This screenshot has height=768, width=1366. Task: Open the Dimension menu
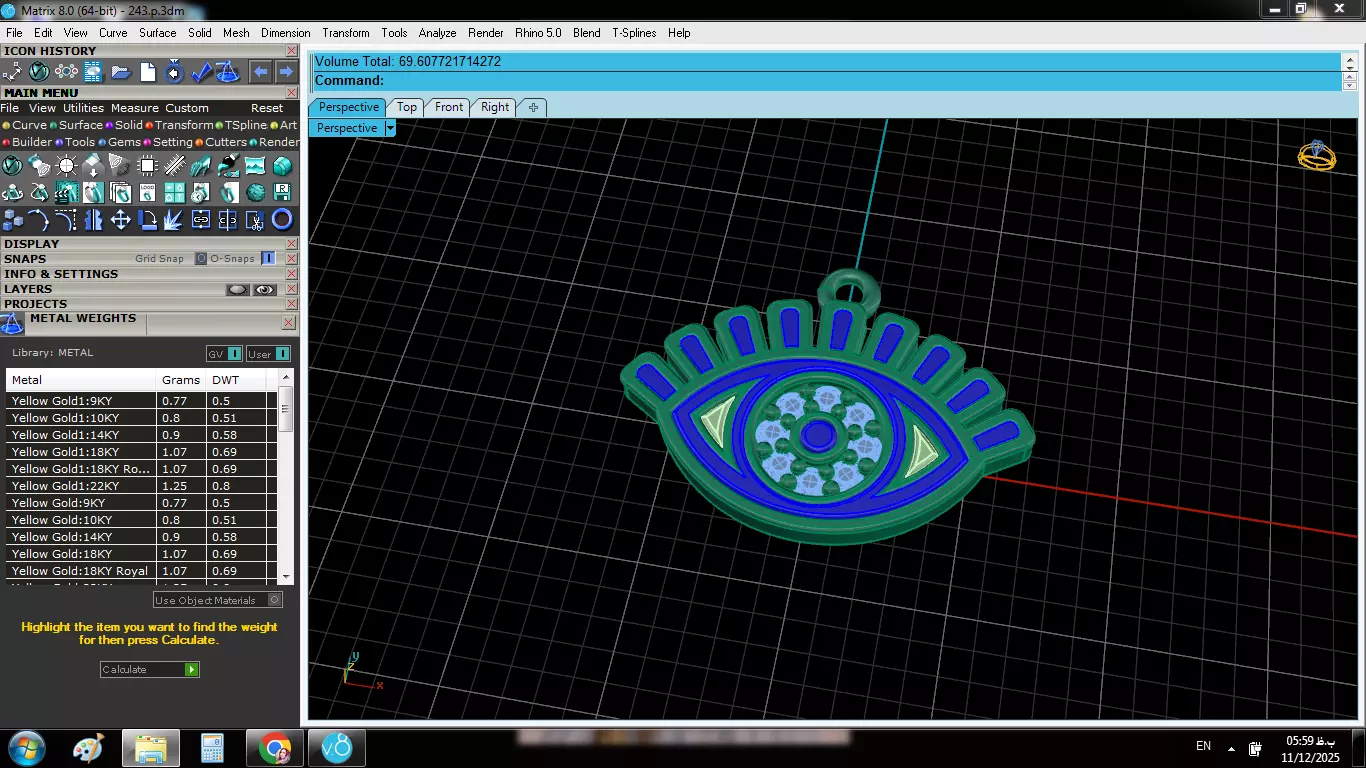tap(286, 33)
